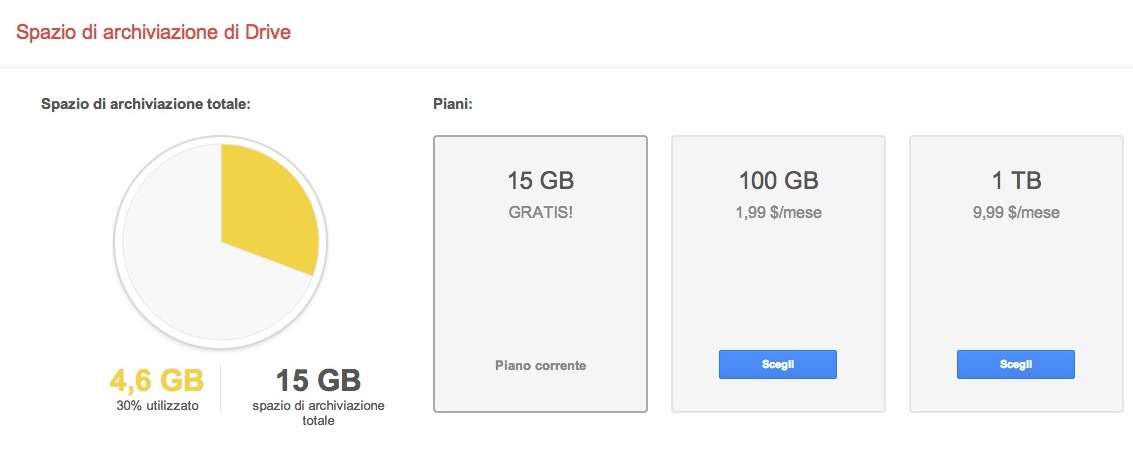
Task: Click the 'Piano corrente' label
Action: pos(540,365)
